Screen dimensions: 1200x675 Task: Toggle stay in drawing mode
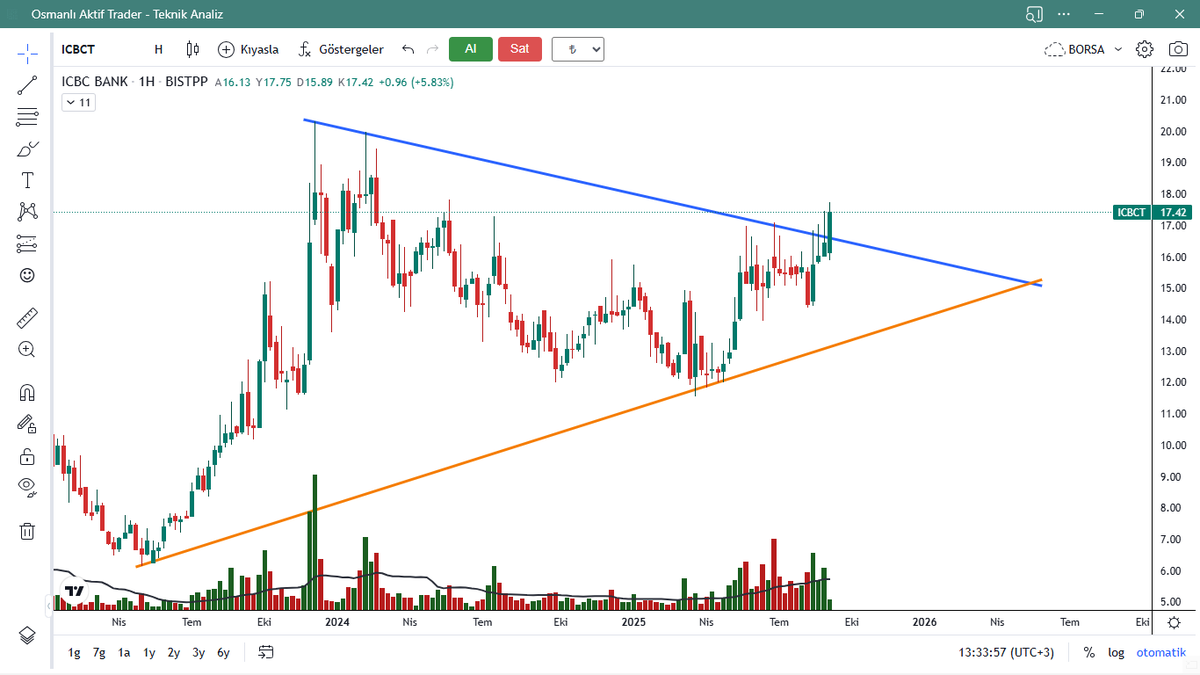[27, 424]
